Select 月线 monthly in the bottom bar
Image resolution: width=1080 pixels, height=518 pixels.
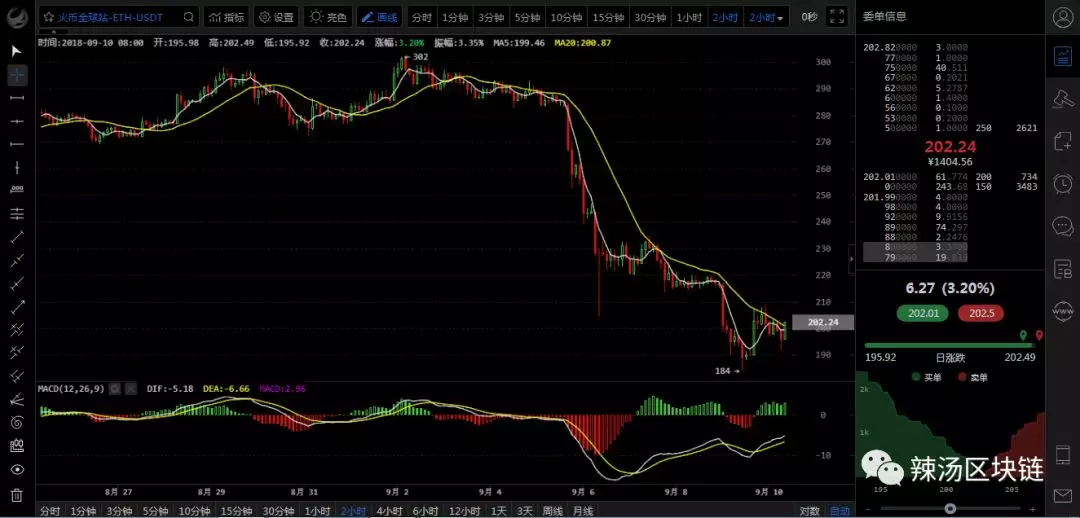point(583,511)
